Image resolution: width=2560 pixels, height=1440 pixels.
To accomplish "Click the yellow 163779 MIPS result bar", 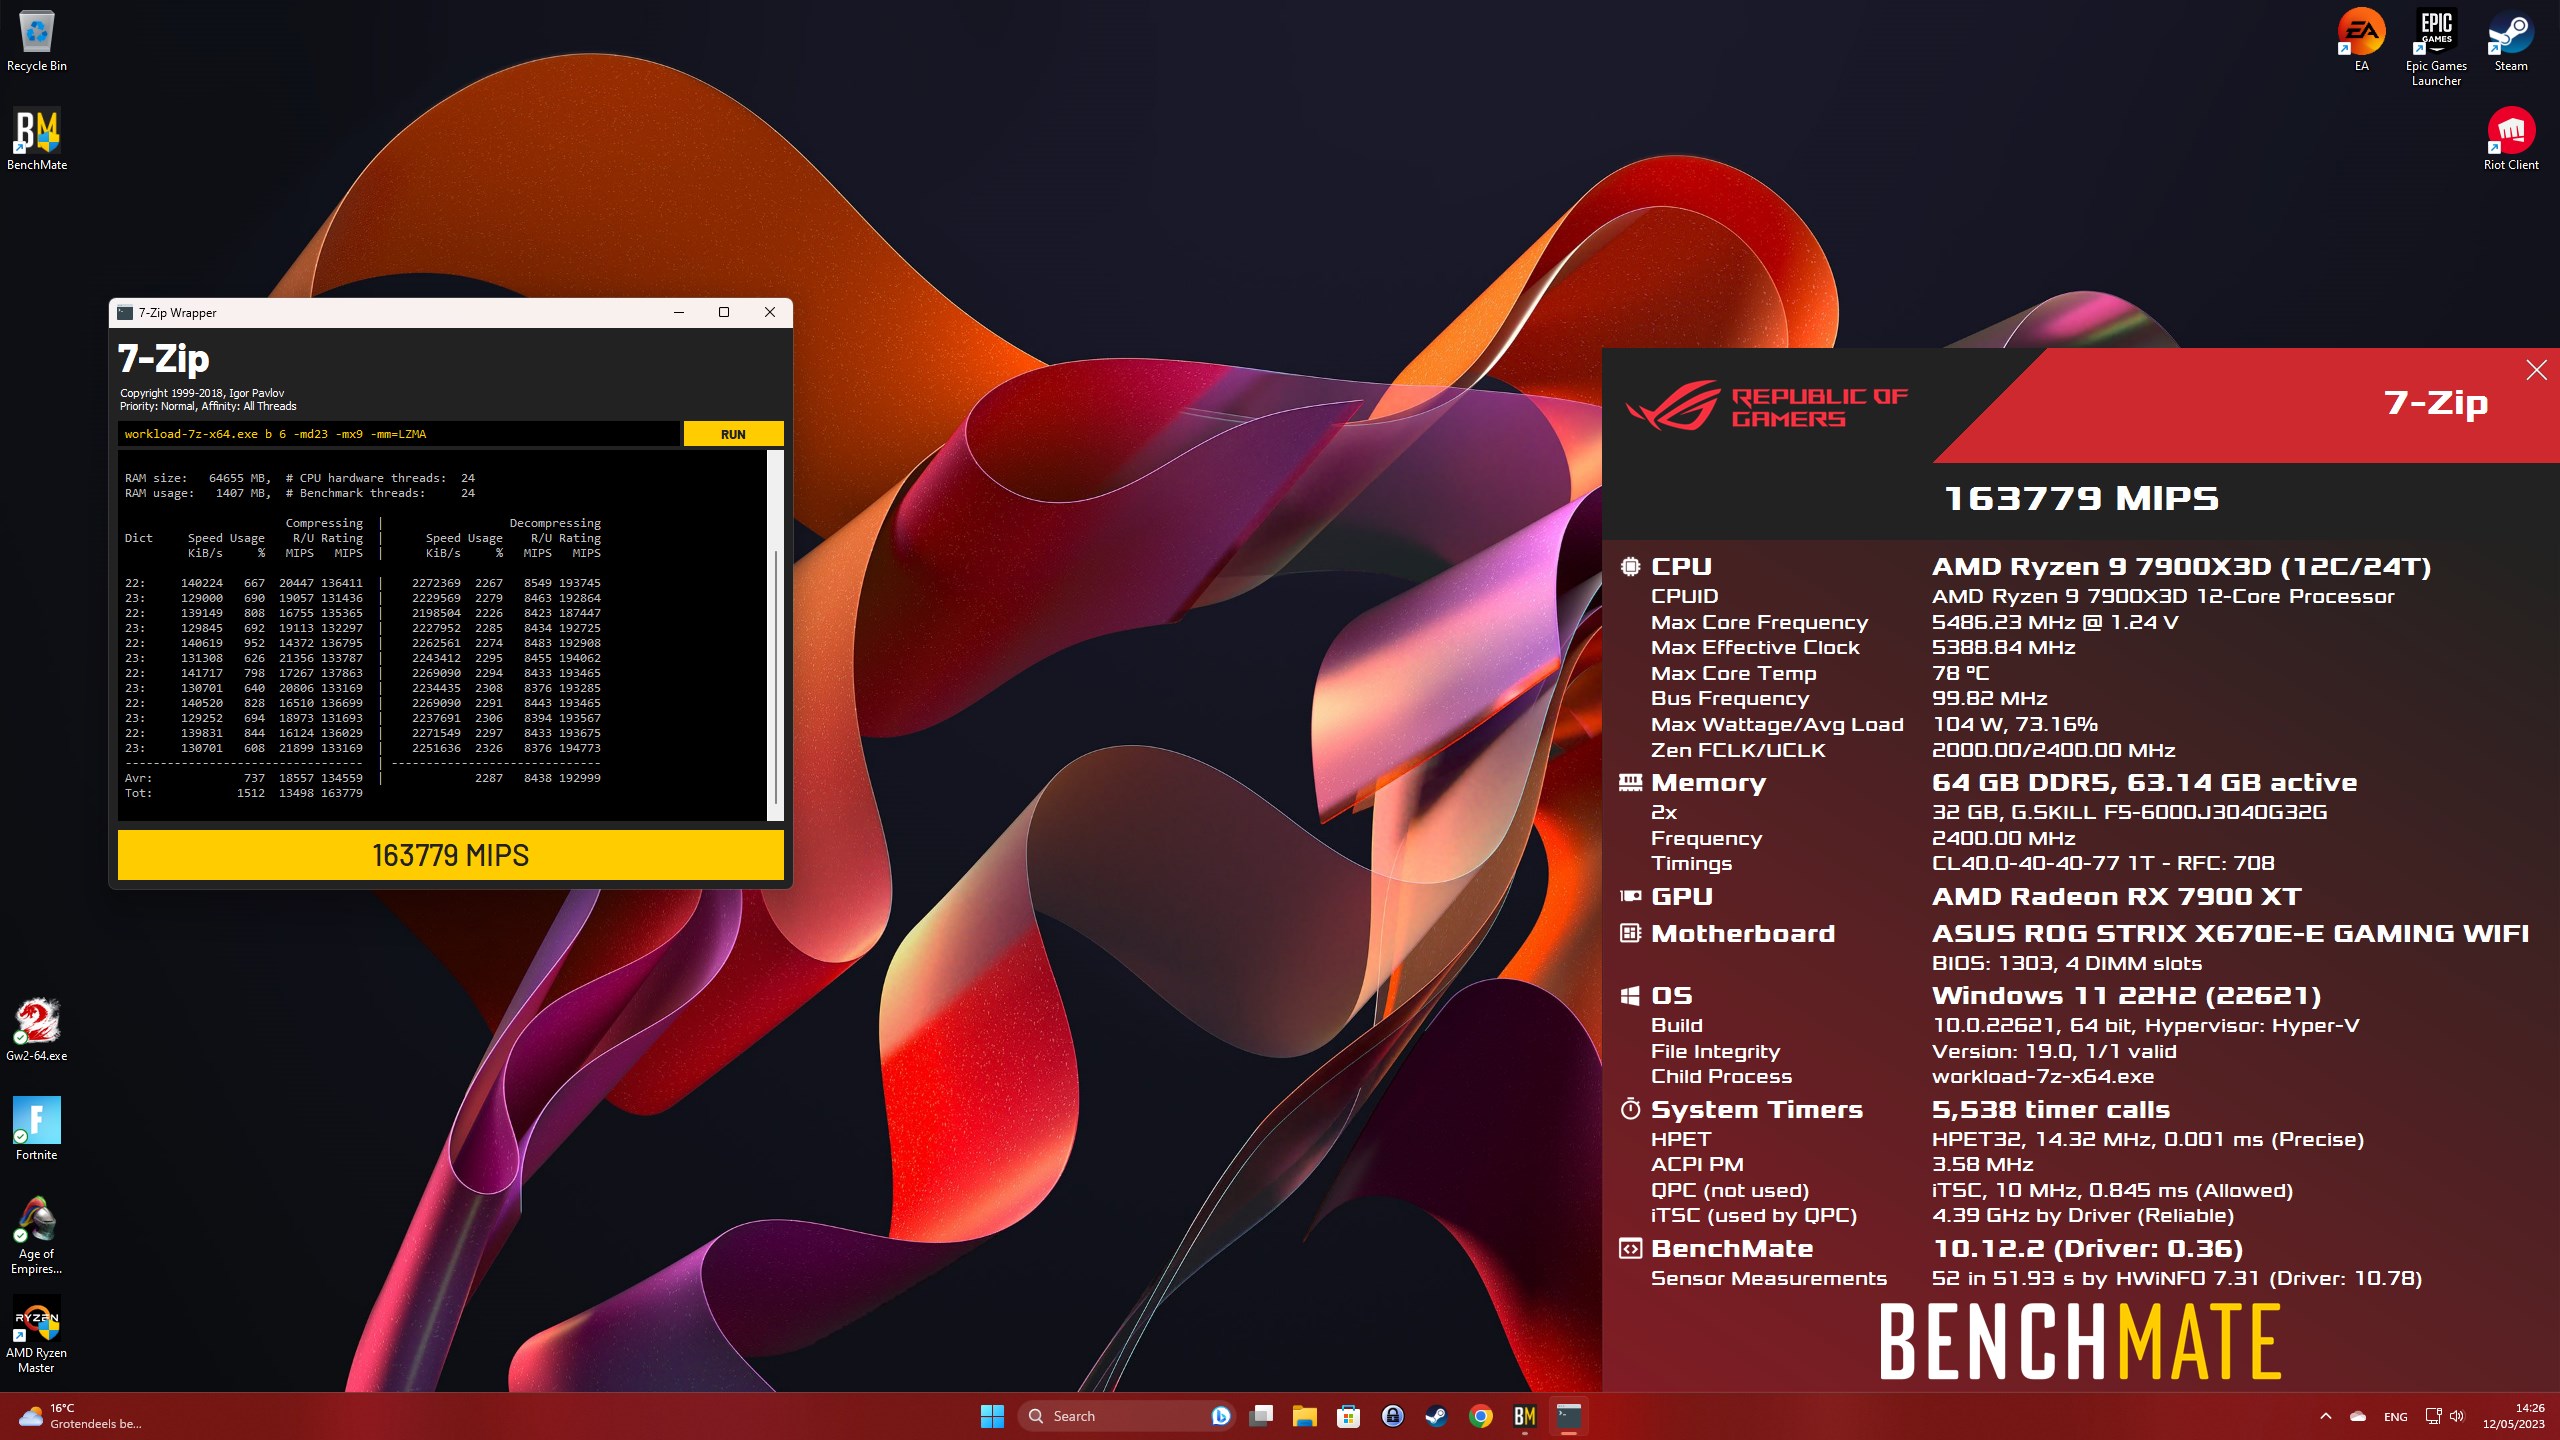I will point(450,855).
